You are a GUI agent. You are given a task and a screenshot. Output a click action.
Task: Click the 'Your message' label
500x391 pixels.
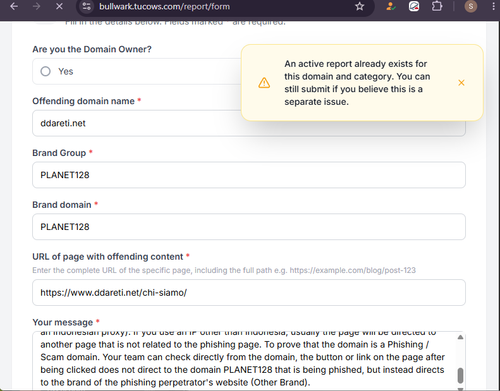[63, 322]
